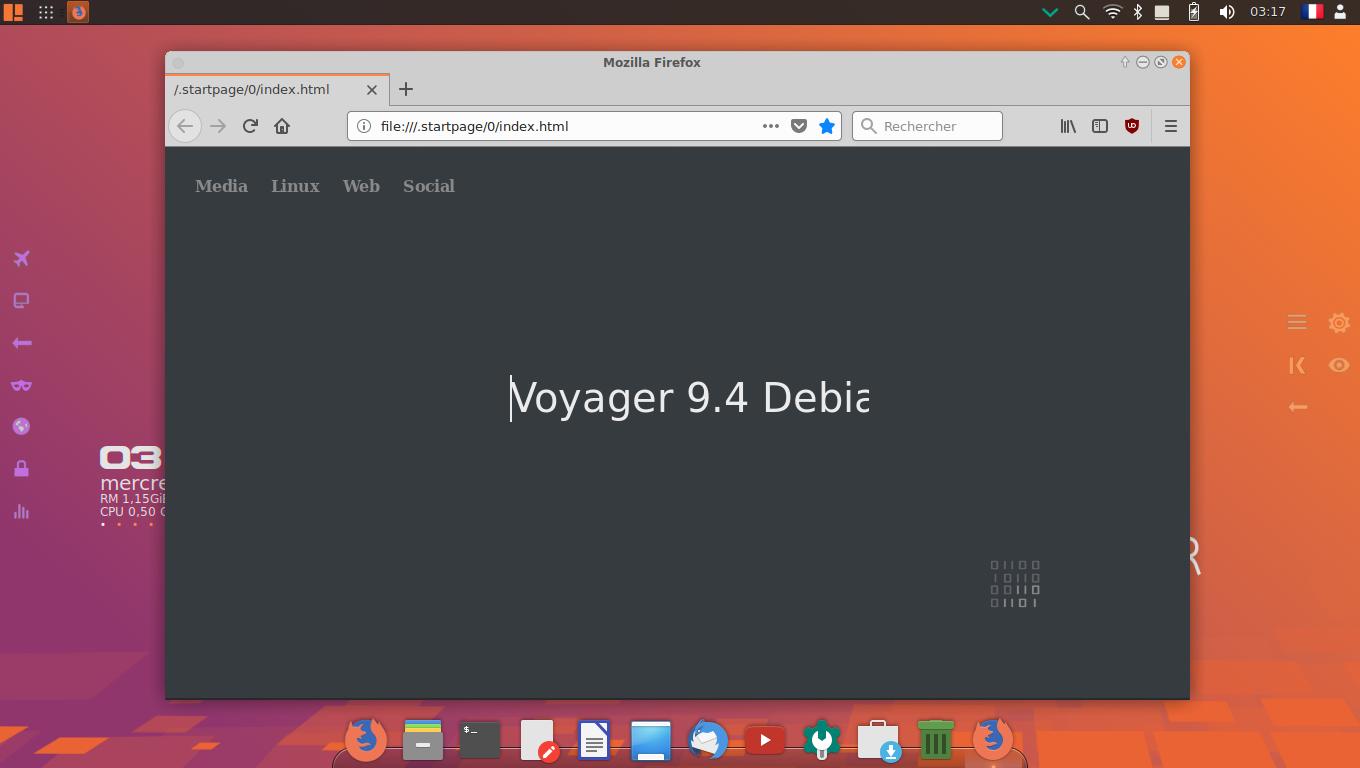This screenshot has height=768, width=1360.
Task: Click the back arrow on the right desktop panel
Action: pos(1297,407)
